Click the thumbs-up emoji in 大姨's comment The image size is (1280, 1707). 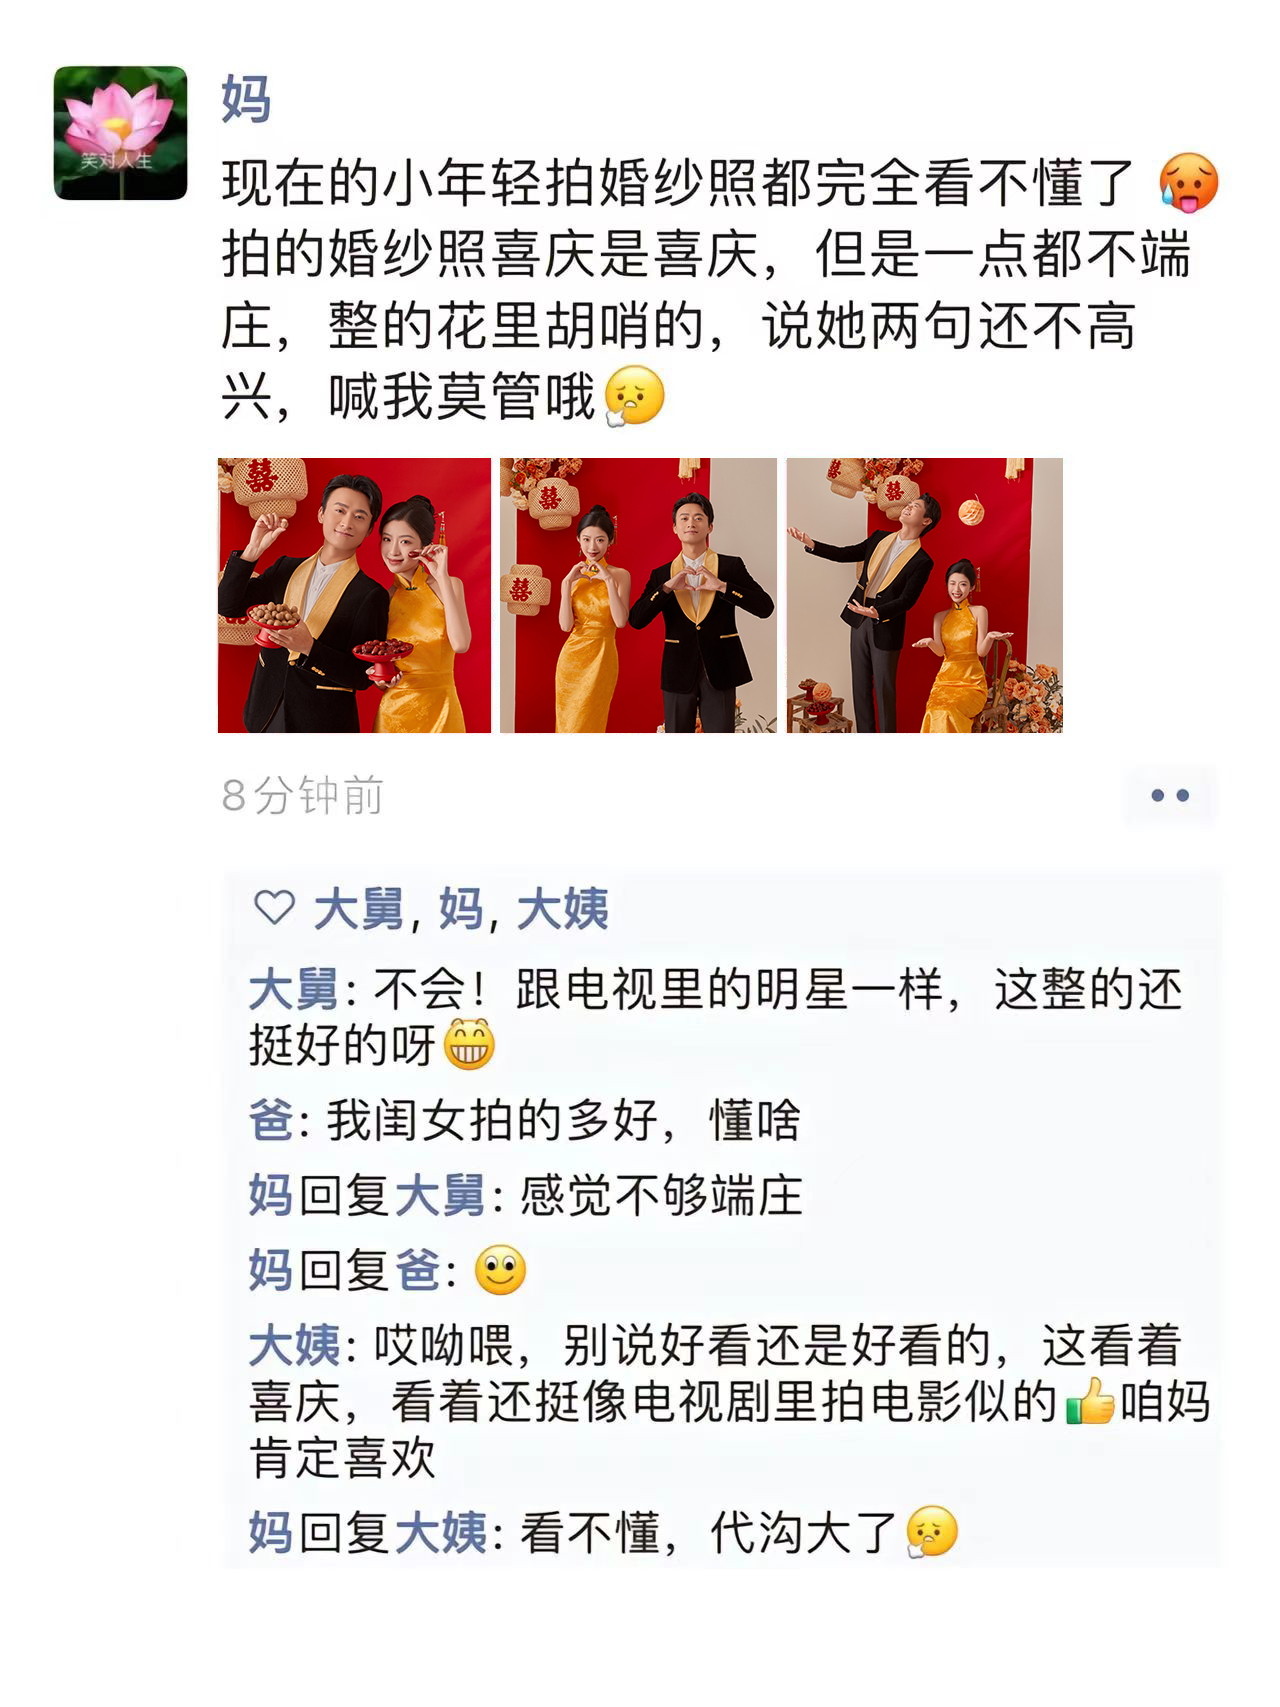point(1089,1400)
